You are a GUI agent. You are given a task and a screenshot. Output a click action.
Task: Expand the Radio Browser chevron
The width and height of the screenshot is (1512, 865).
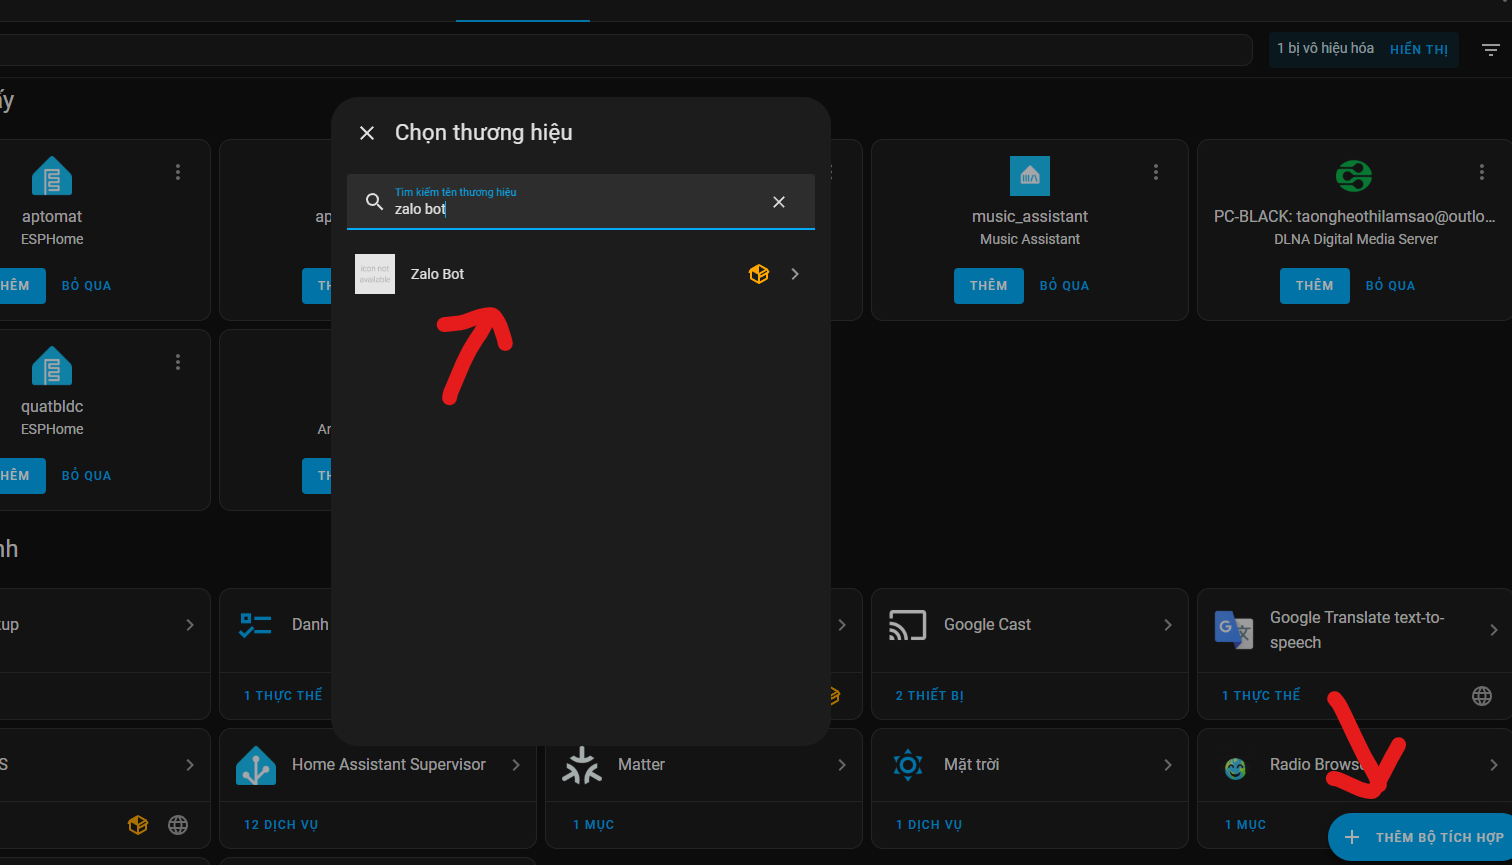[1493, 765]
